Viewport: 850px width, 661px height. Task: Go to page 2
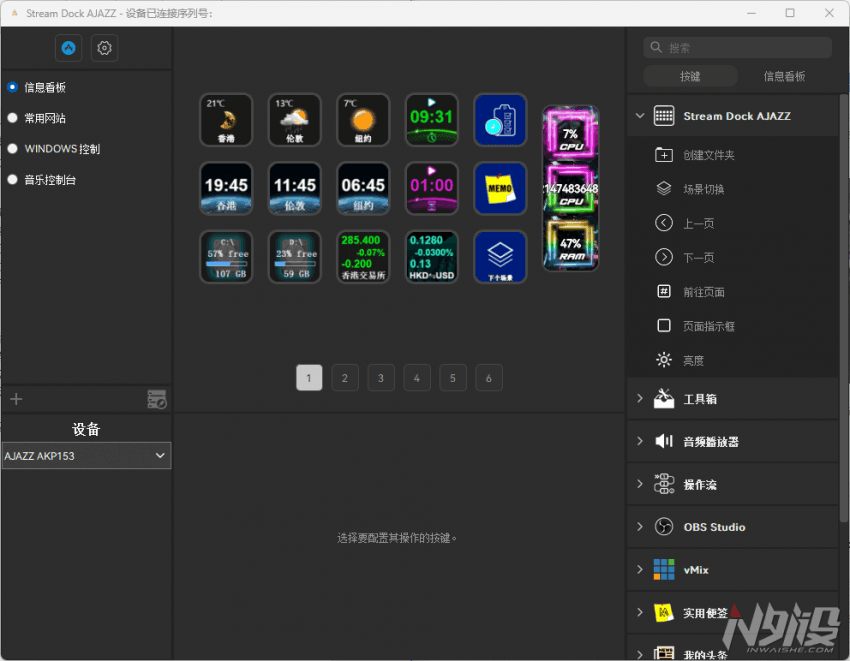345,378
